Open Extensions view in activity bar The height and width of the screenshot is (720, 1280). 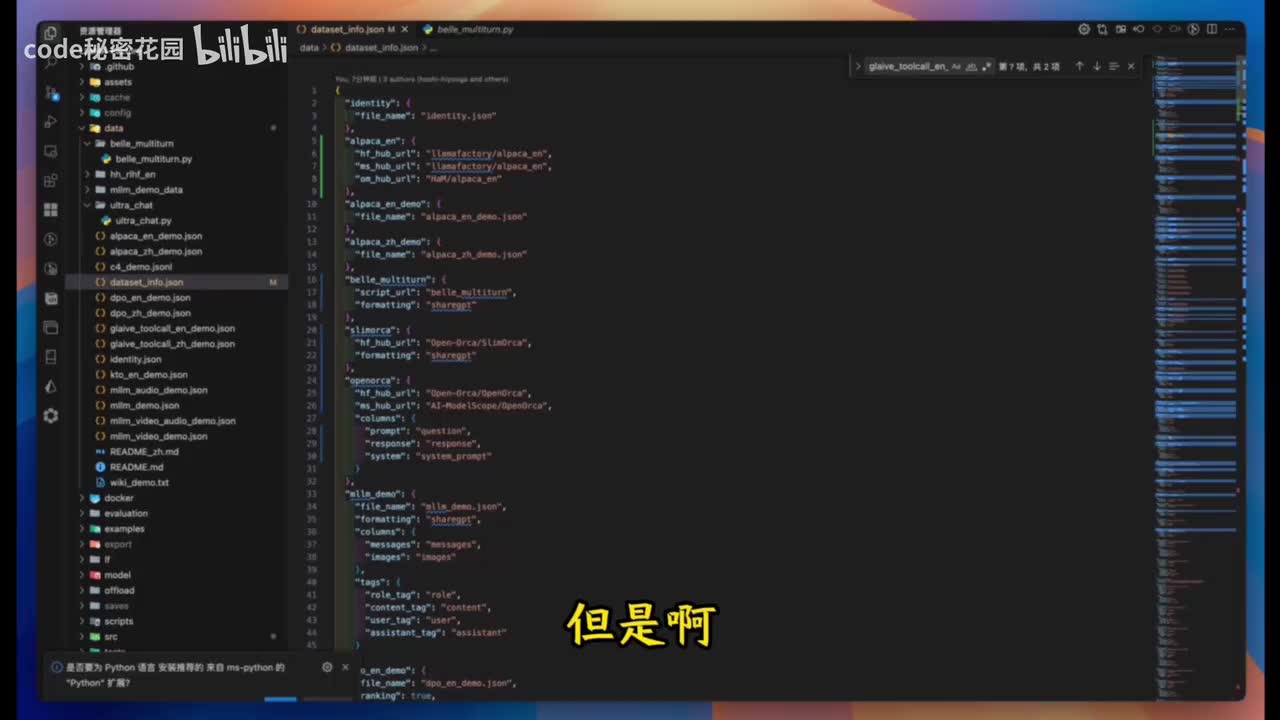[x=51, y=181]
